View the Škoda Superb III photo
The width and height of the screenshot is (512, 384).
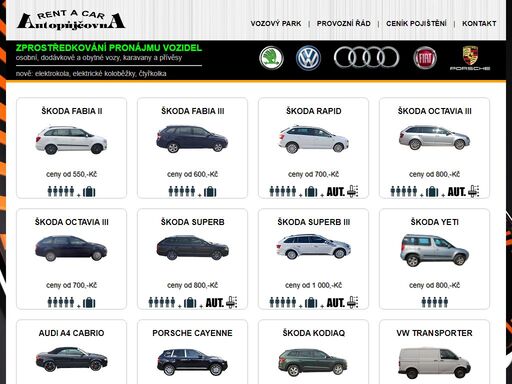314,247
